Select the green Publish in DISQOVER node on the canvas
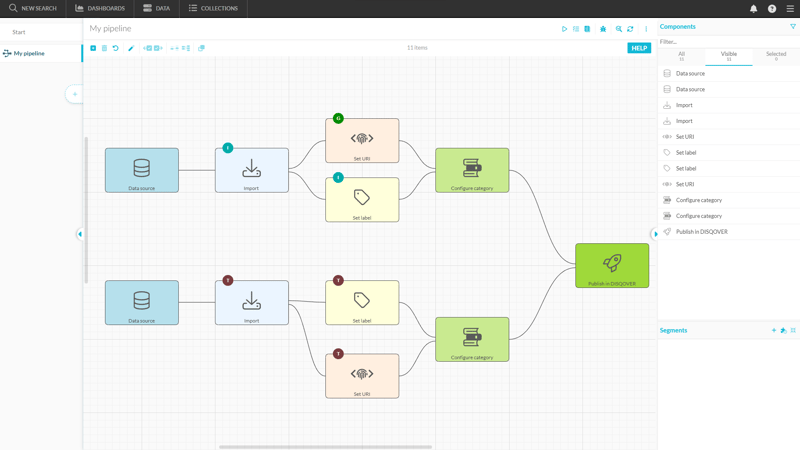Image resolution: width=800 pixels, height=450 pixels. (612, 265)
